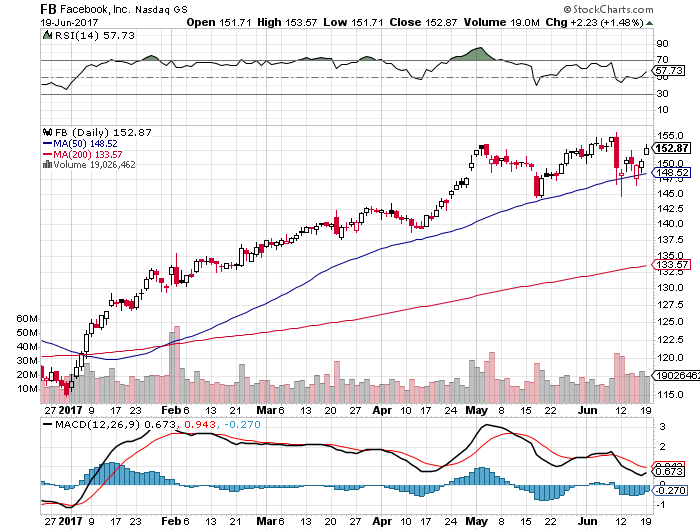Viewport: 700px width, 530px height.
Task: Click the 2017 year label under MACD panel
Action: [x=68, y=522]
